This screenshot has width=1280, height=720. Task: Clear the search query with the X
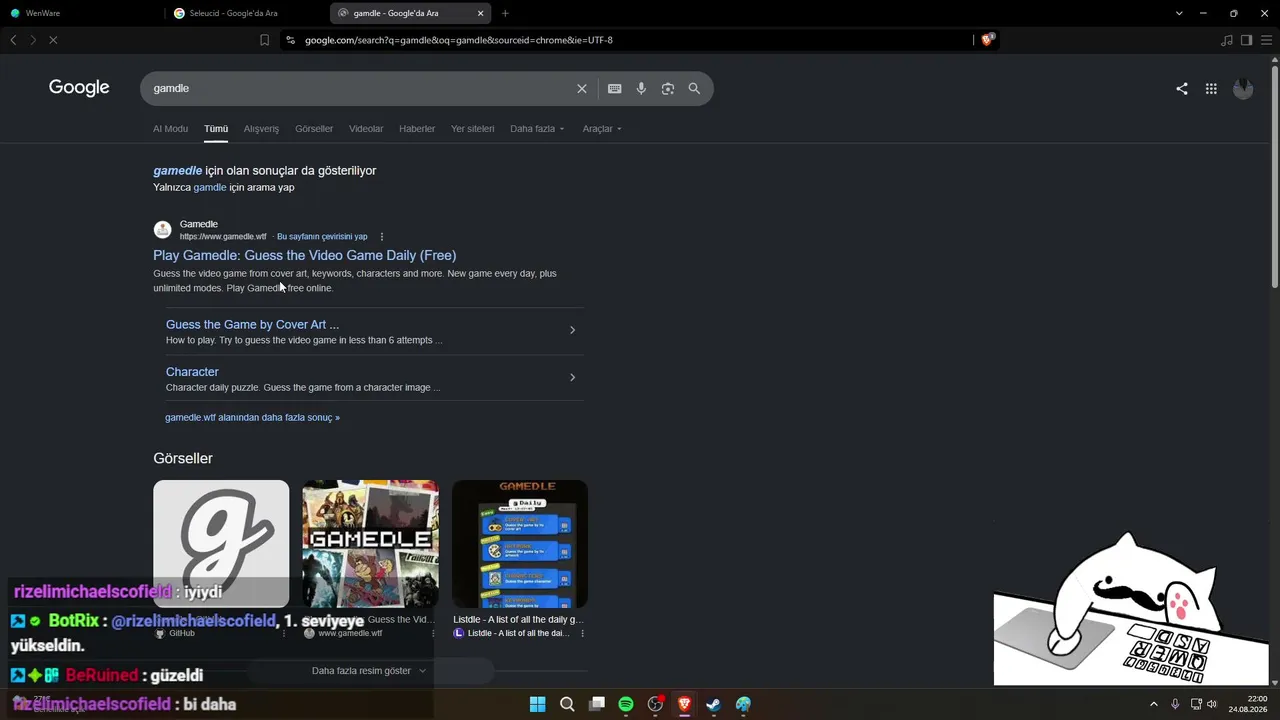point(582,88)
